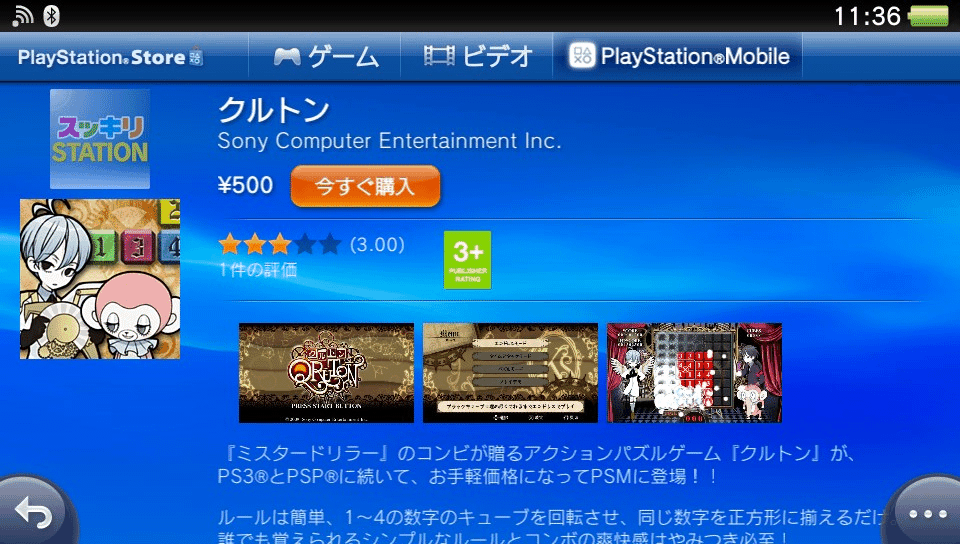Switch to the ゲーム tab

[x=326, y=57]
